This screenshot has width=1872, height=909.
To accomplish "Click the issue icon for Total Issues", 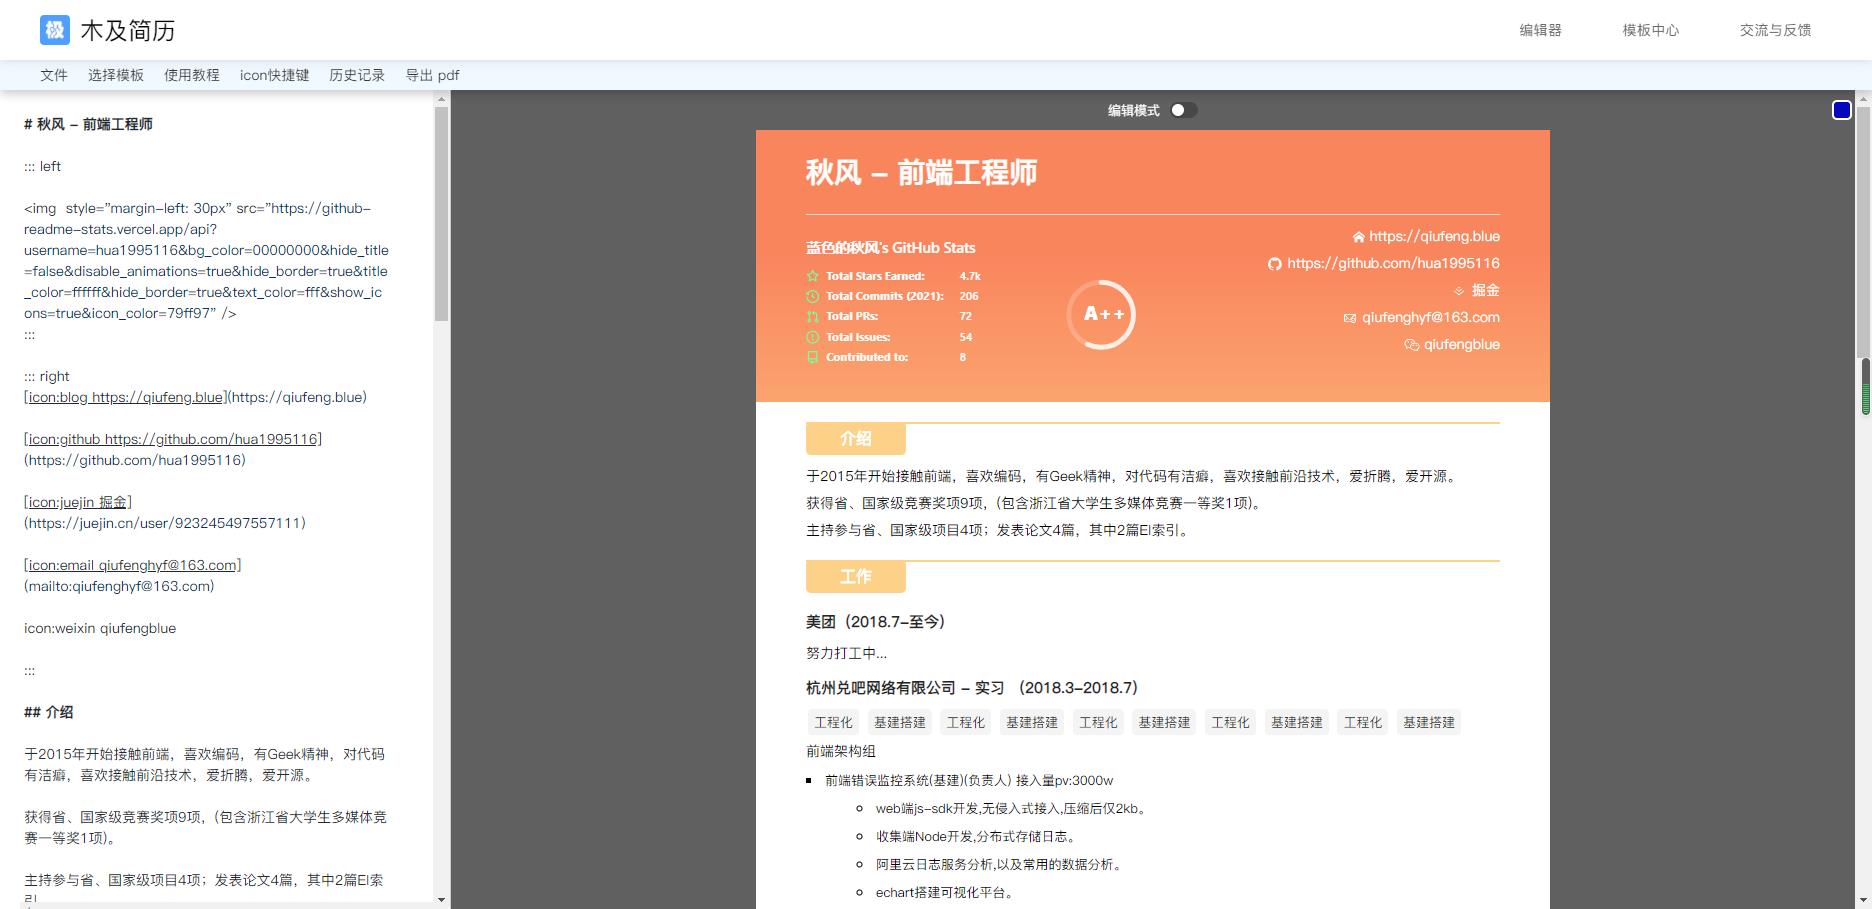I will (x=813, y=337).
